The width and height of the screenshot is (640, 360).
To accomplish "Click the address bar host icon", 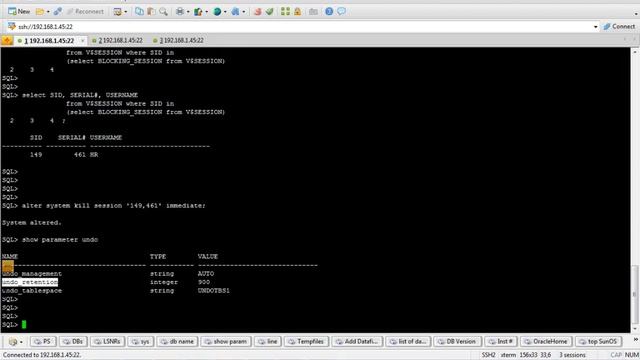I will pos(11,26).
